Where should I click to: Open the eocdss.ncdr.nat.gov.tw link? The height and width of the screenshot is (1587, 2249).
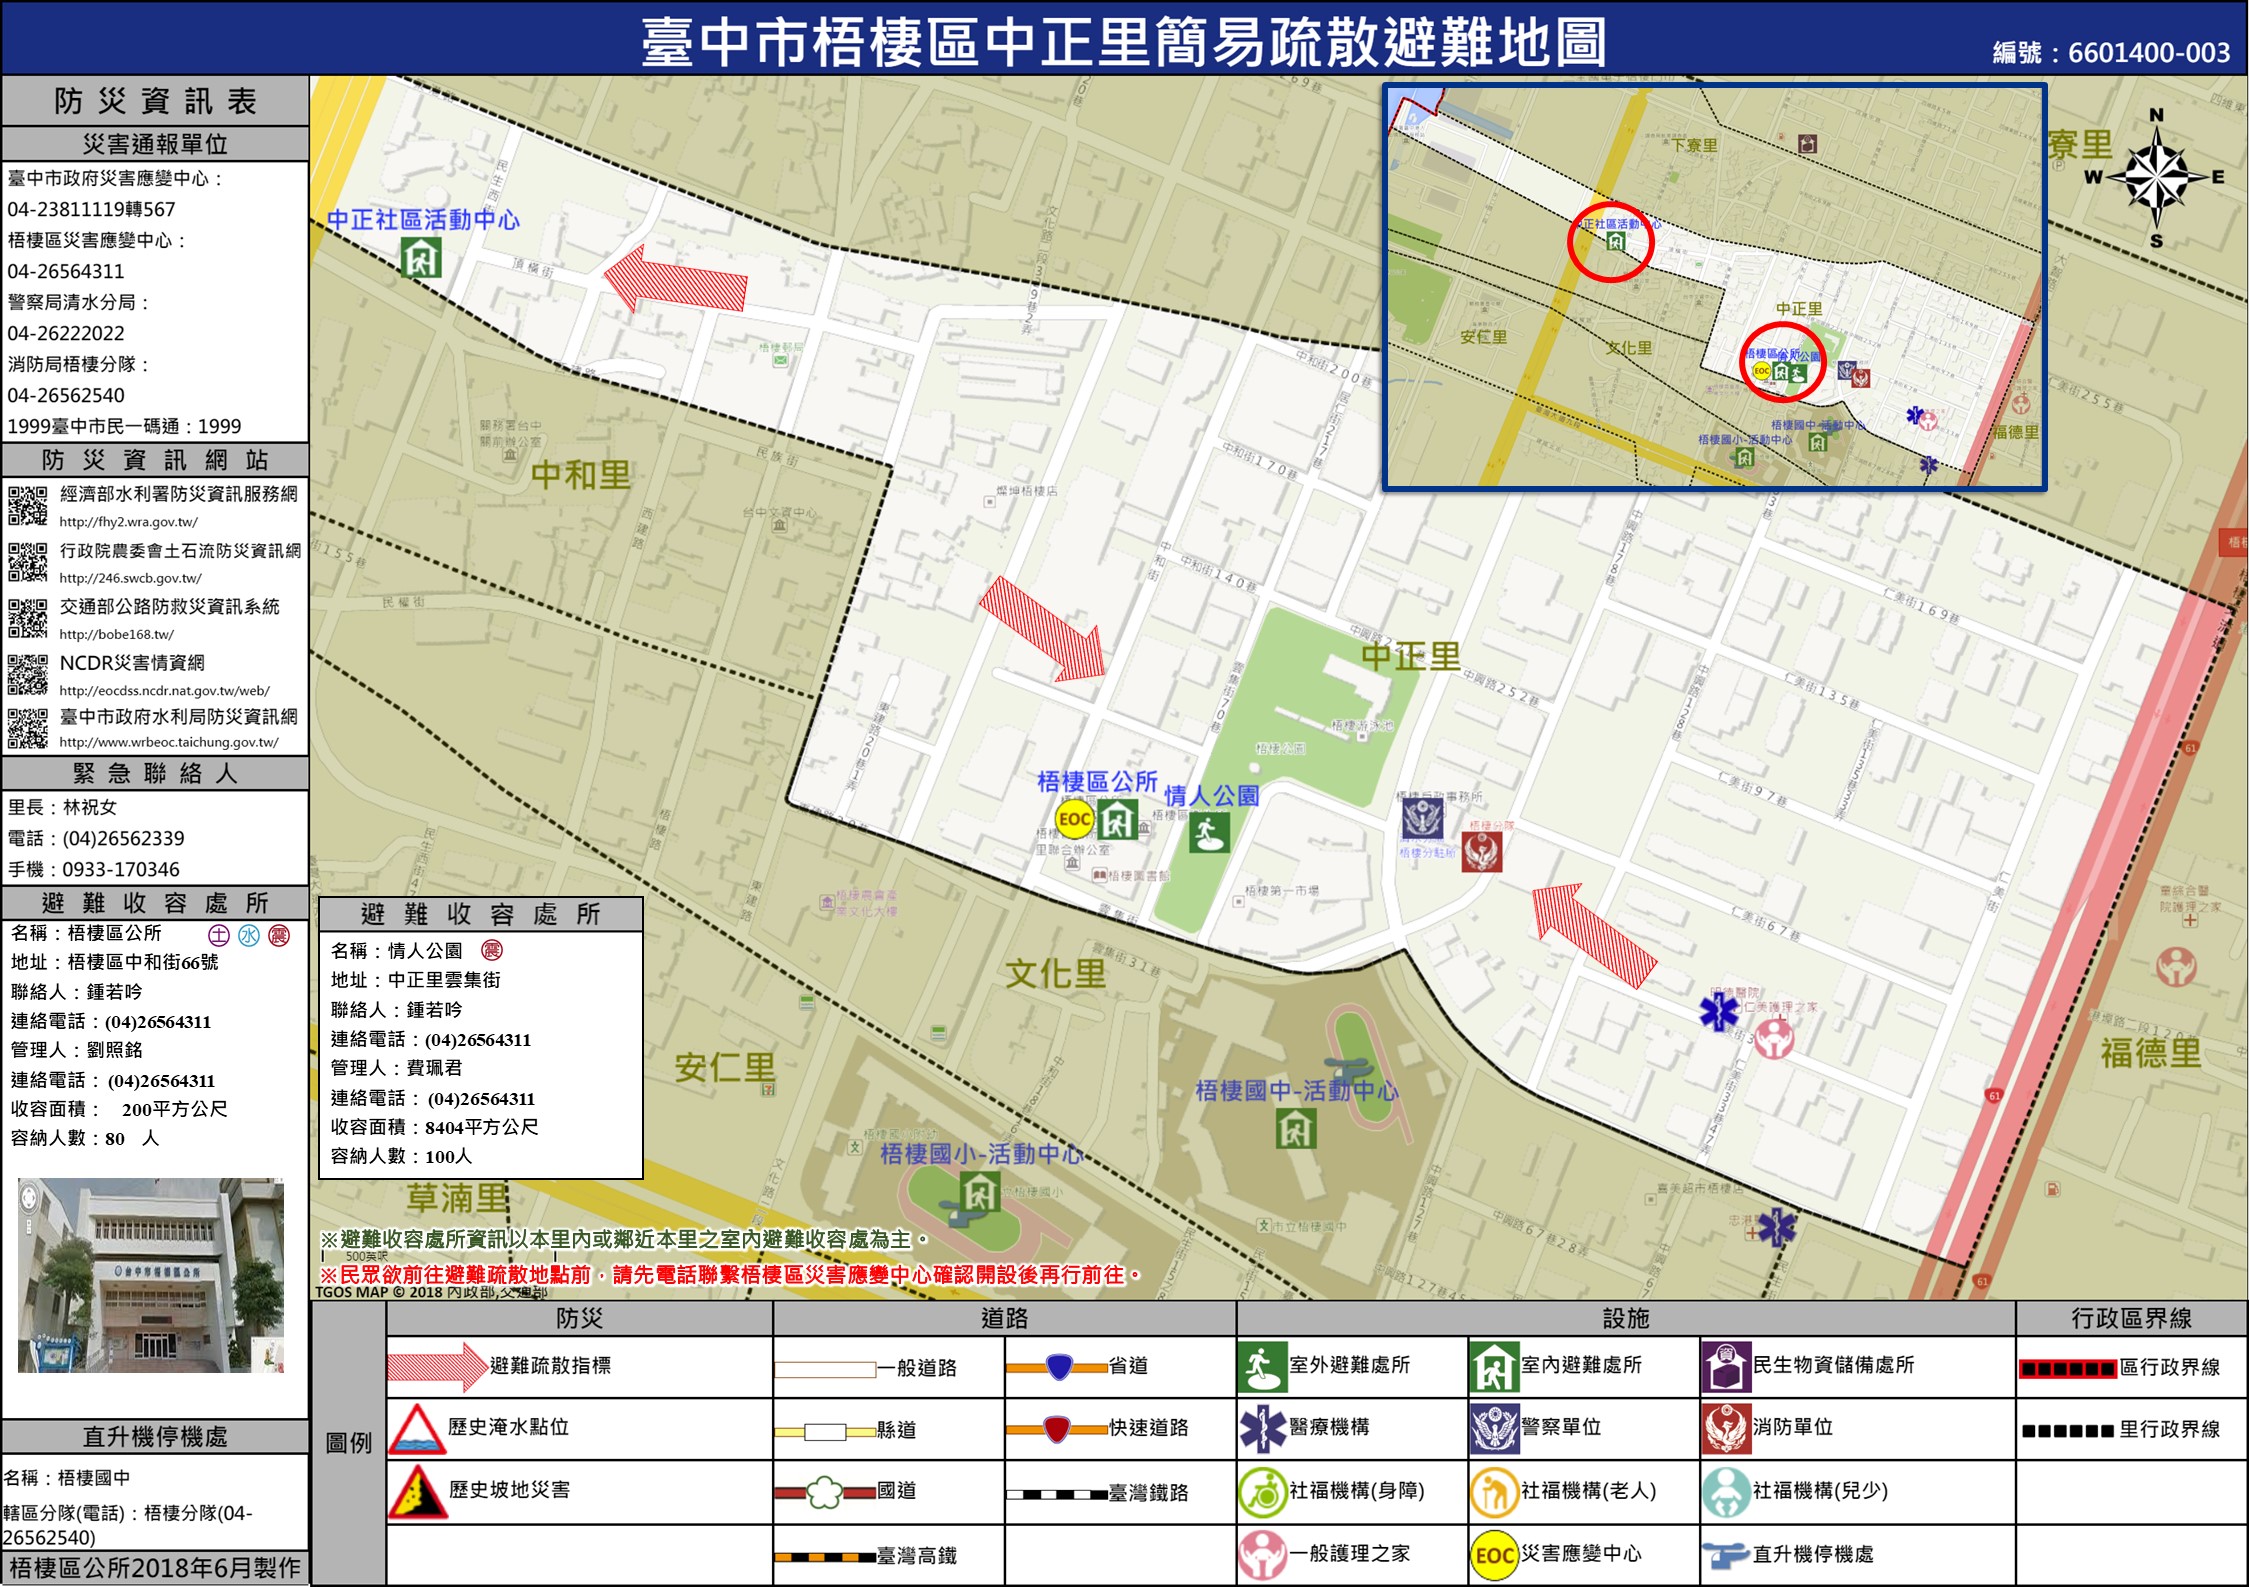[164, 691]
